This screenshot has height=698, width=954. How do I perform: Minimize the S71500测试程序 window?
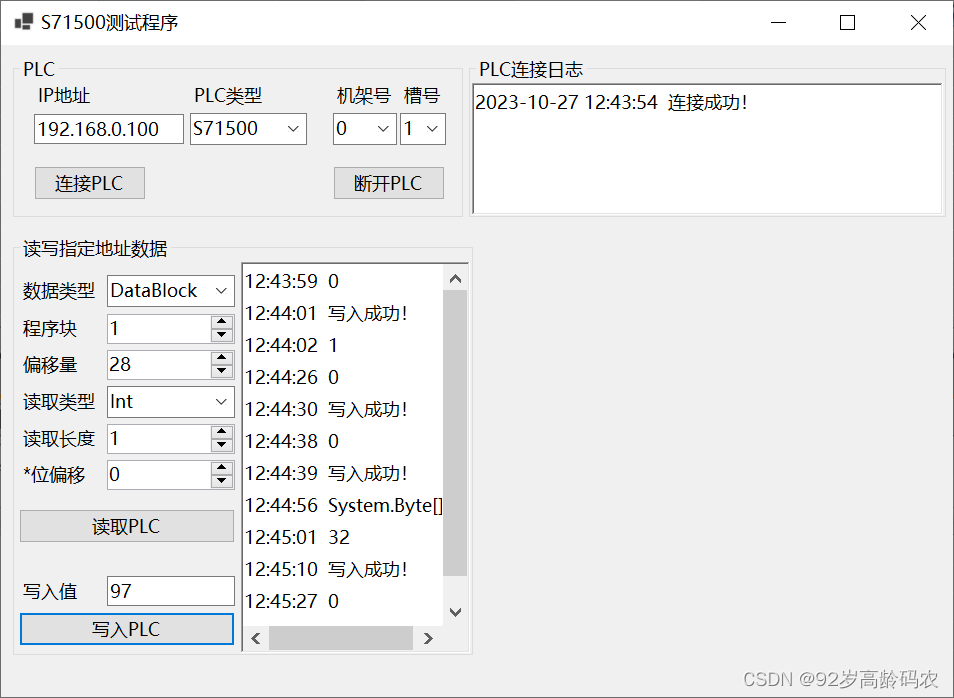point(778,23)
